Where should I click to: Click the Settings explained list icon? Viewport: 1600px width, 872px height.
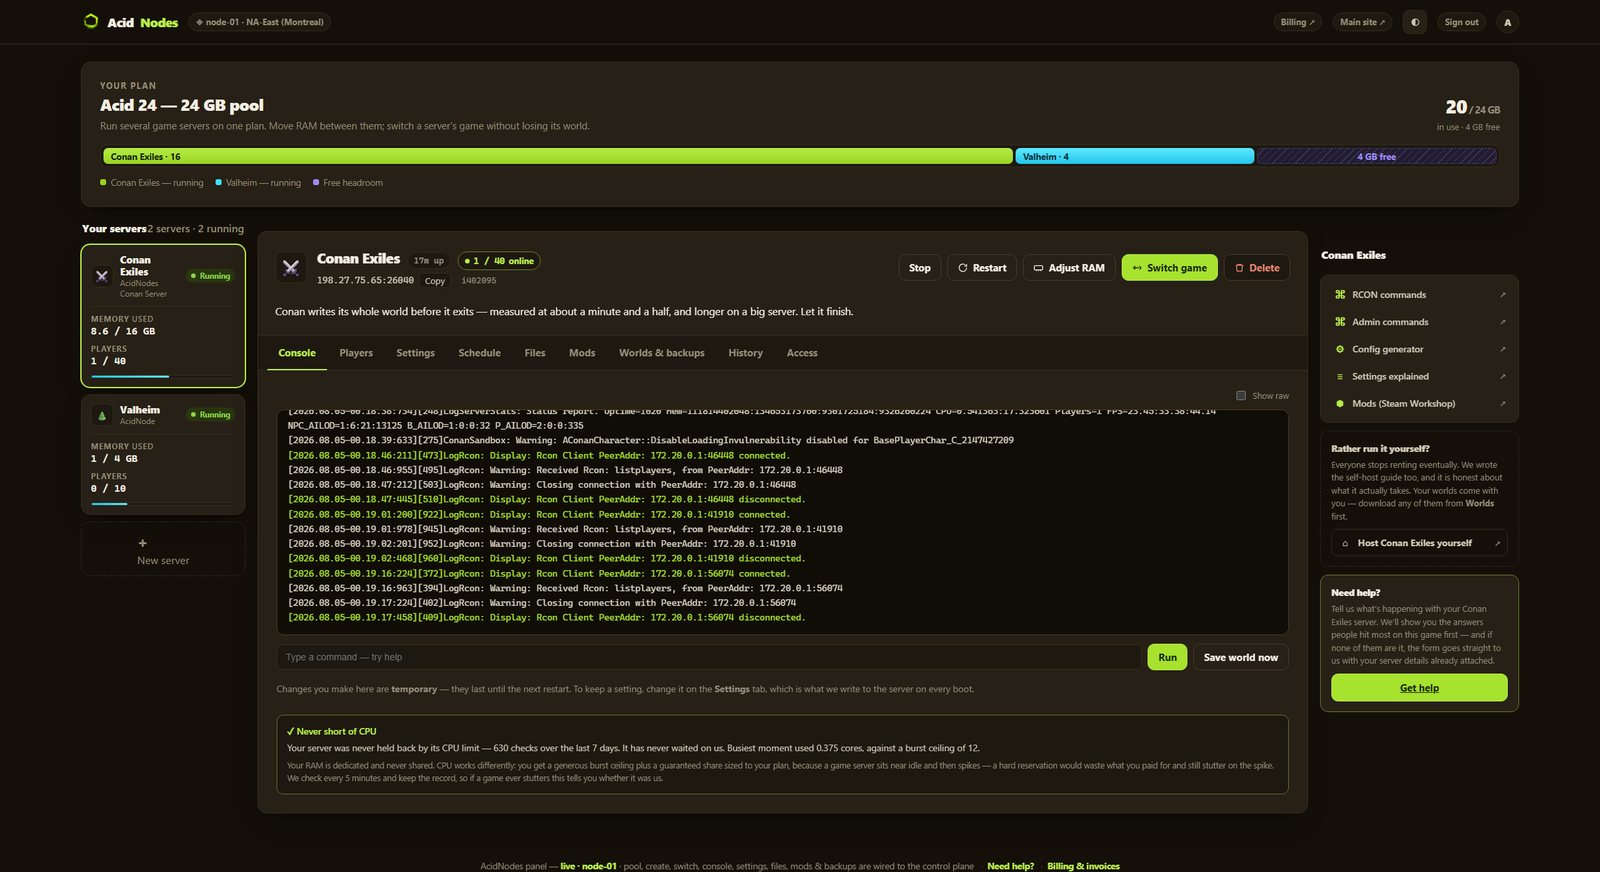tap(1340, 377)
